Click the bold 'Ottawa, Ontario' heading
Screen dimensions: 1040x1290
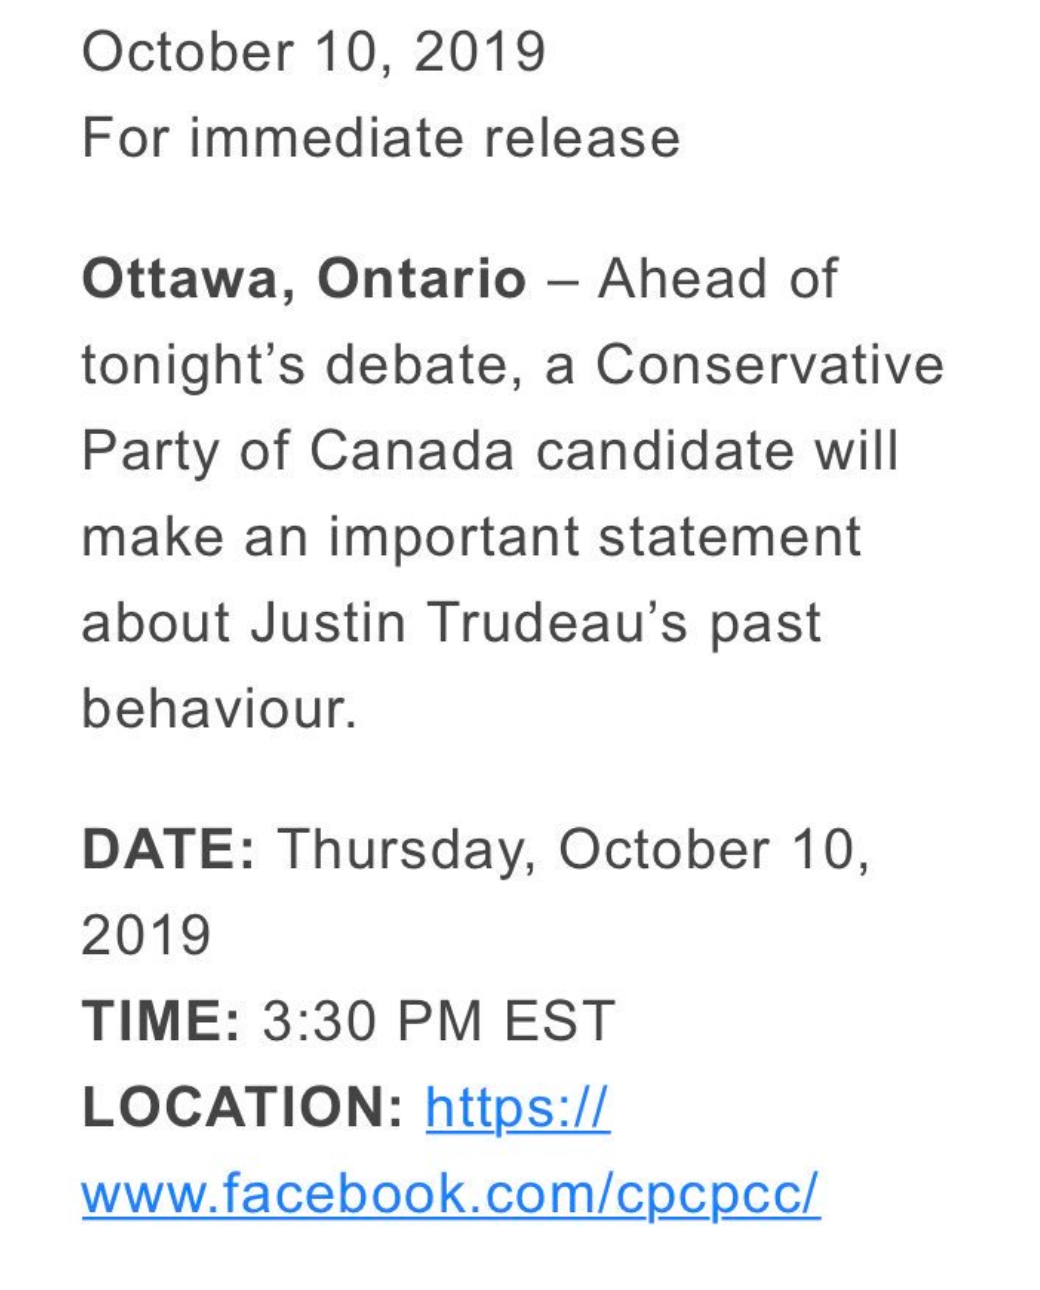click(304, 280)
